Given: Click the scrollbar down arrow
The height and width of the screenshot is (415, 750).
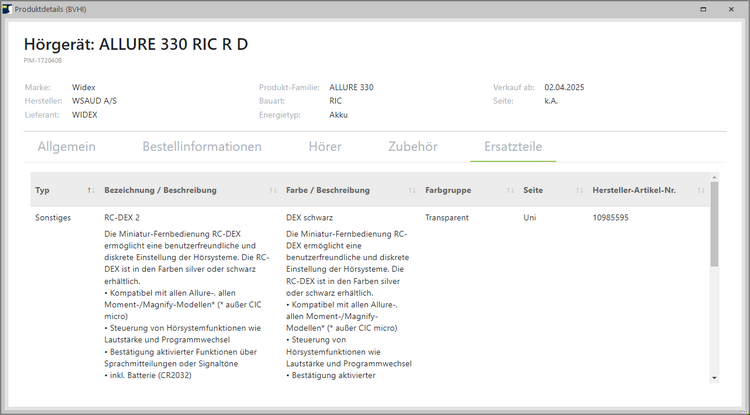Looking at the screenshot, I should pyautogui.click(x=714, y=378).
